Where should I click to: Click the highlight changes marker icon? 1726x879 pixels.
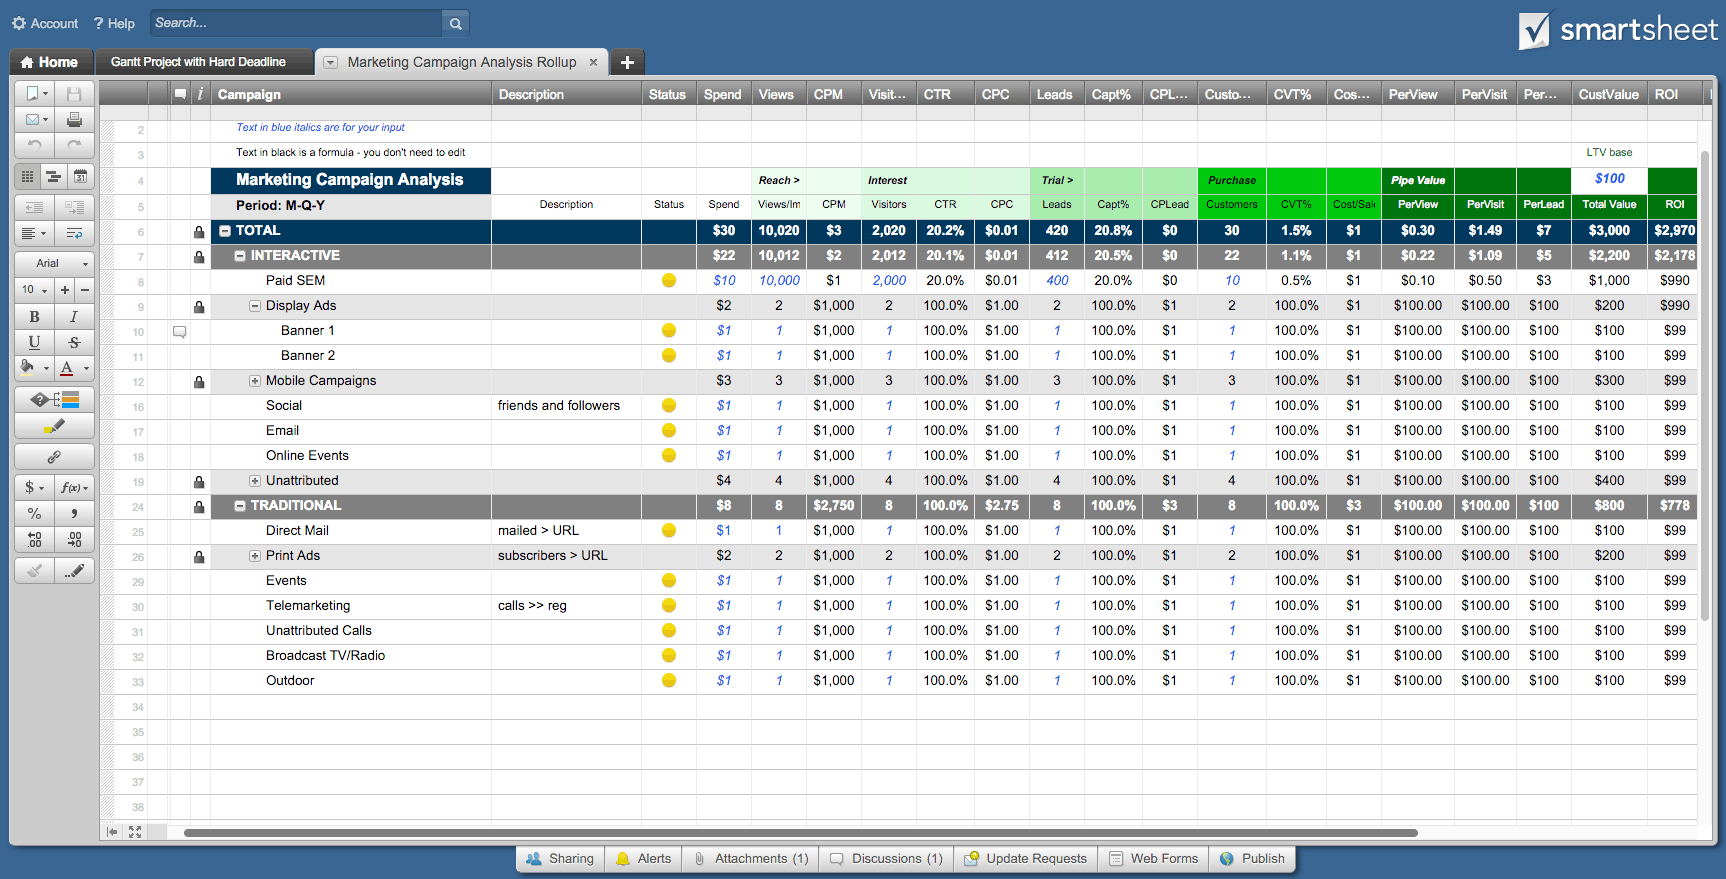54,427
